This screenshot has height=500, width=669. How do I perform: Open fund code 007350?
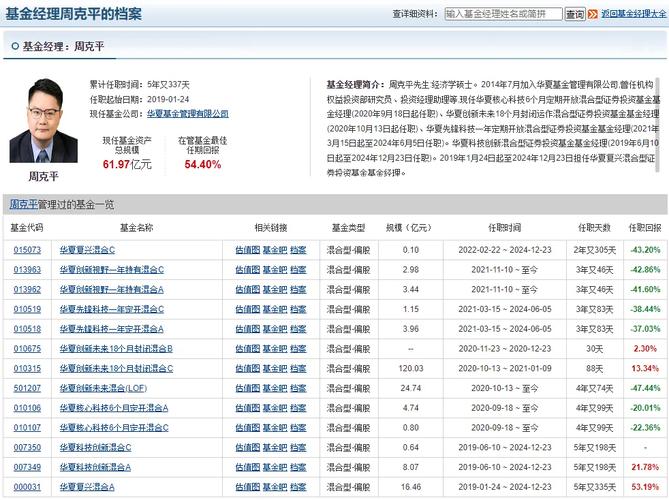[27, 448]
